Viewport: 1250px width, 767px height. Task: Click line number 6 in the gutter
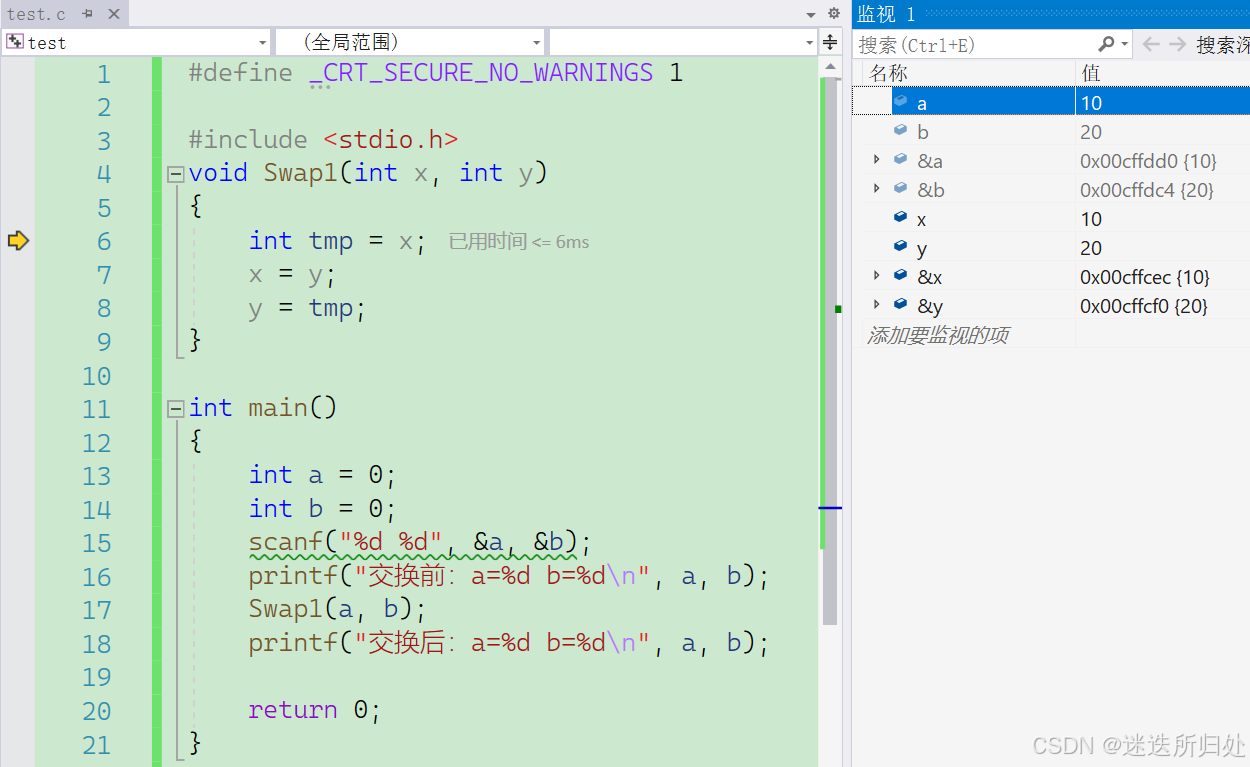point(104,241)
